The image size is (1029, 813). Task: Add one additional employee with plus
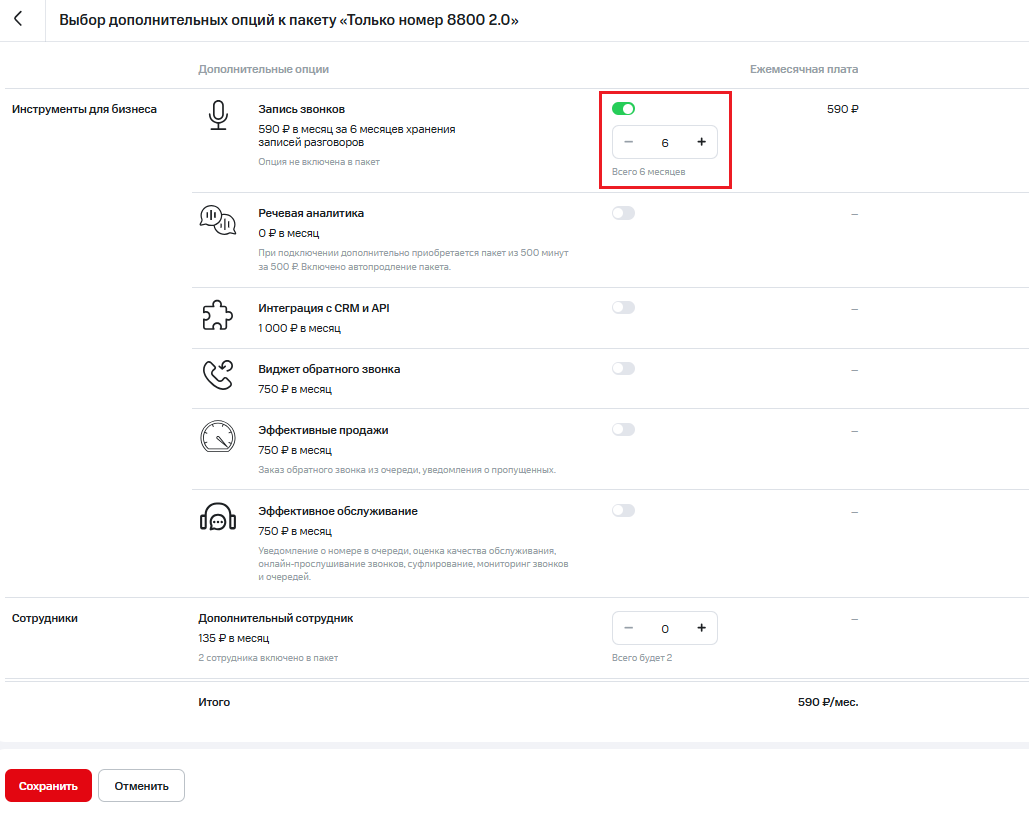coord(701,628)
